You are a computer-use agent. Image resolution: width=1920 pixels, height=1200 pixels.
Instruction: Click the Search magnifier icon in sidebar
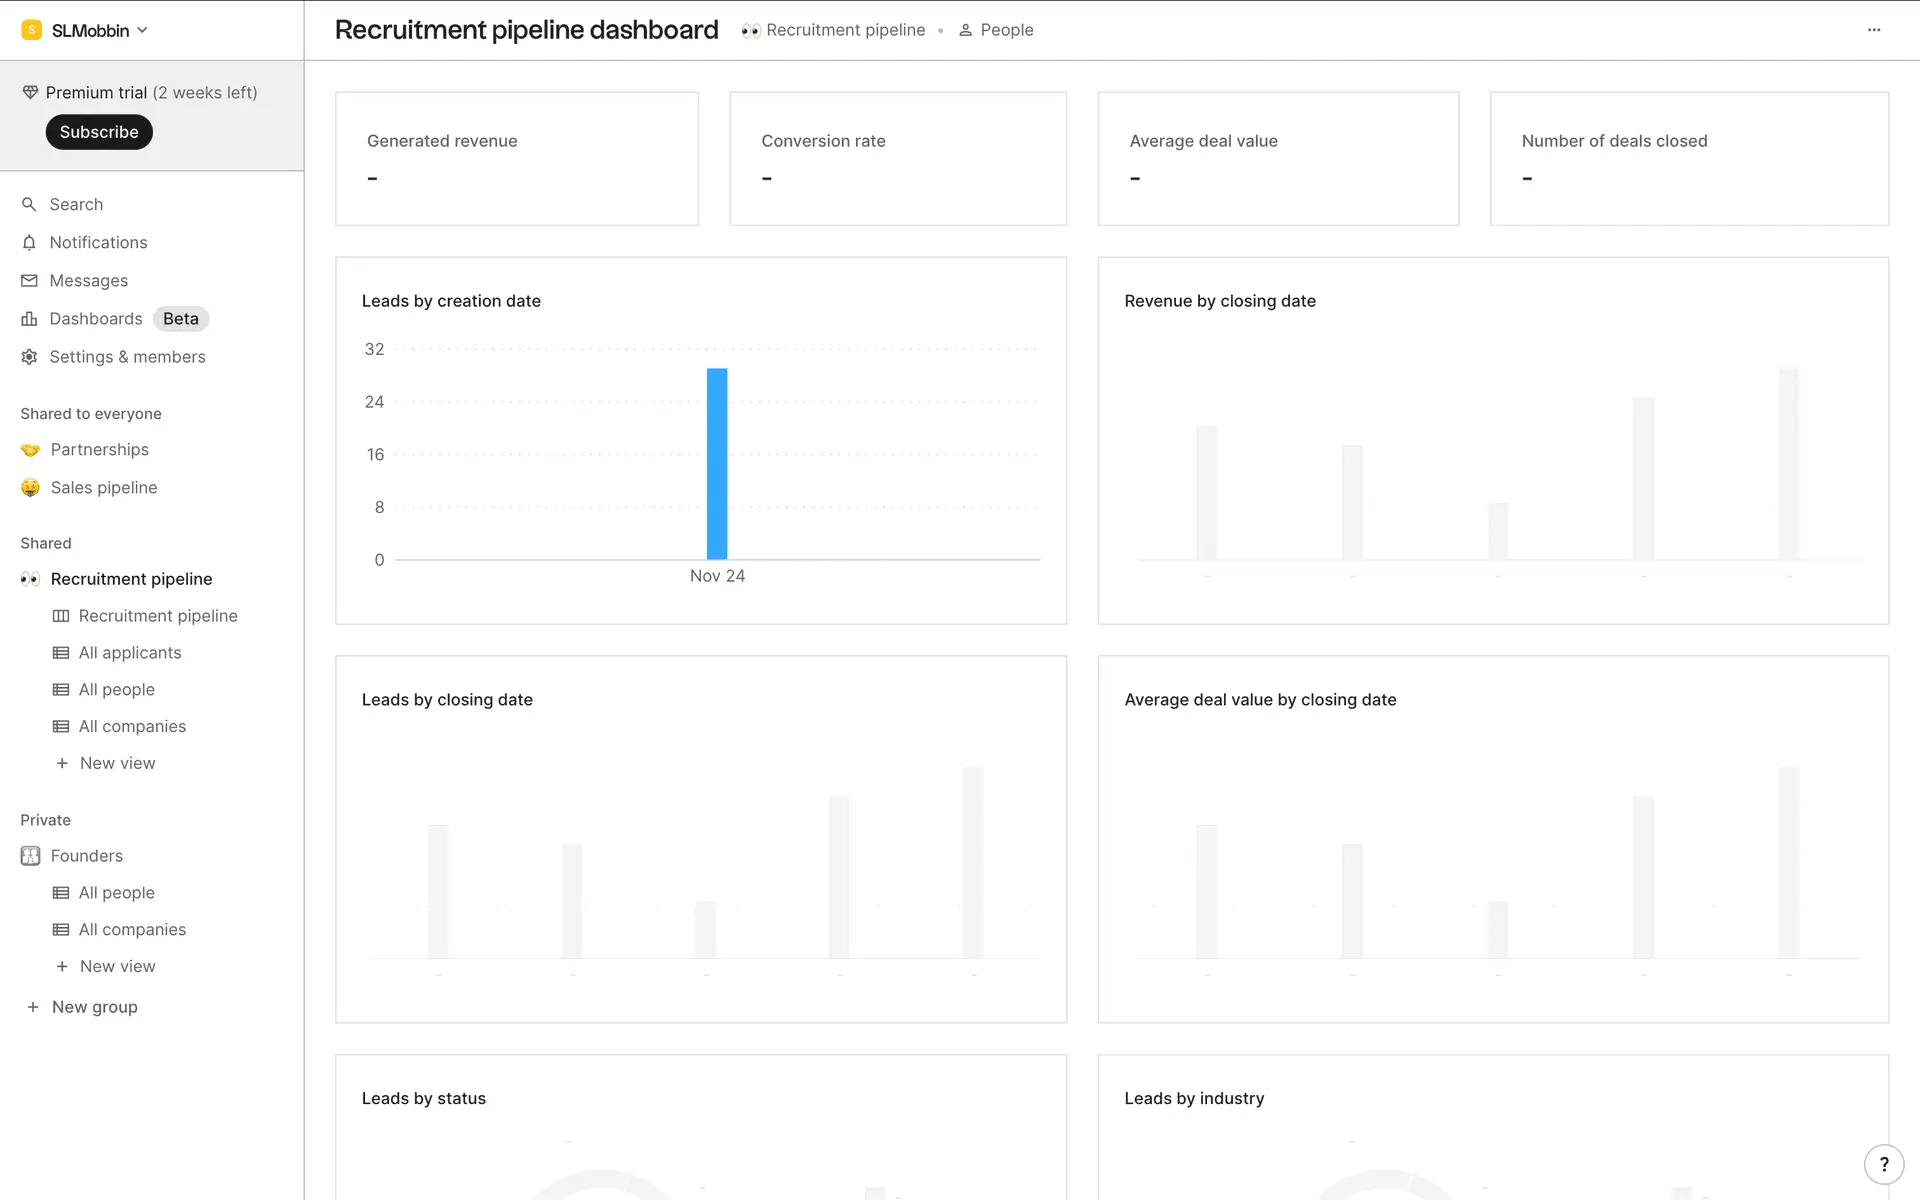click(29, 204)
